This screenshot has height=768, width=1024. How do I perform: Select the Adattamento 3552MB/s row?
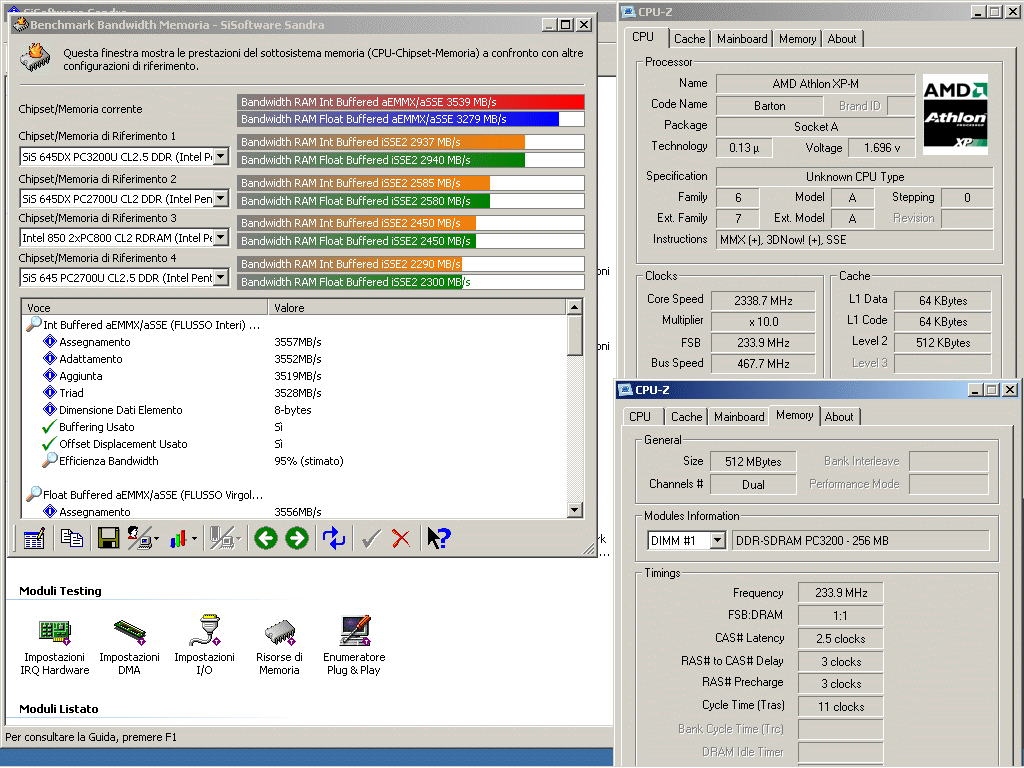pos(294,359)
